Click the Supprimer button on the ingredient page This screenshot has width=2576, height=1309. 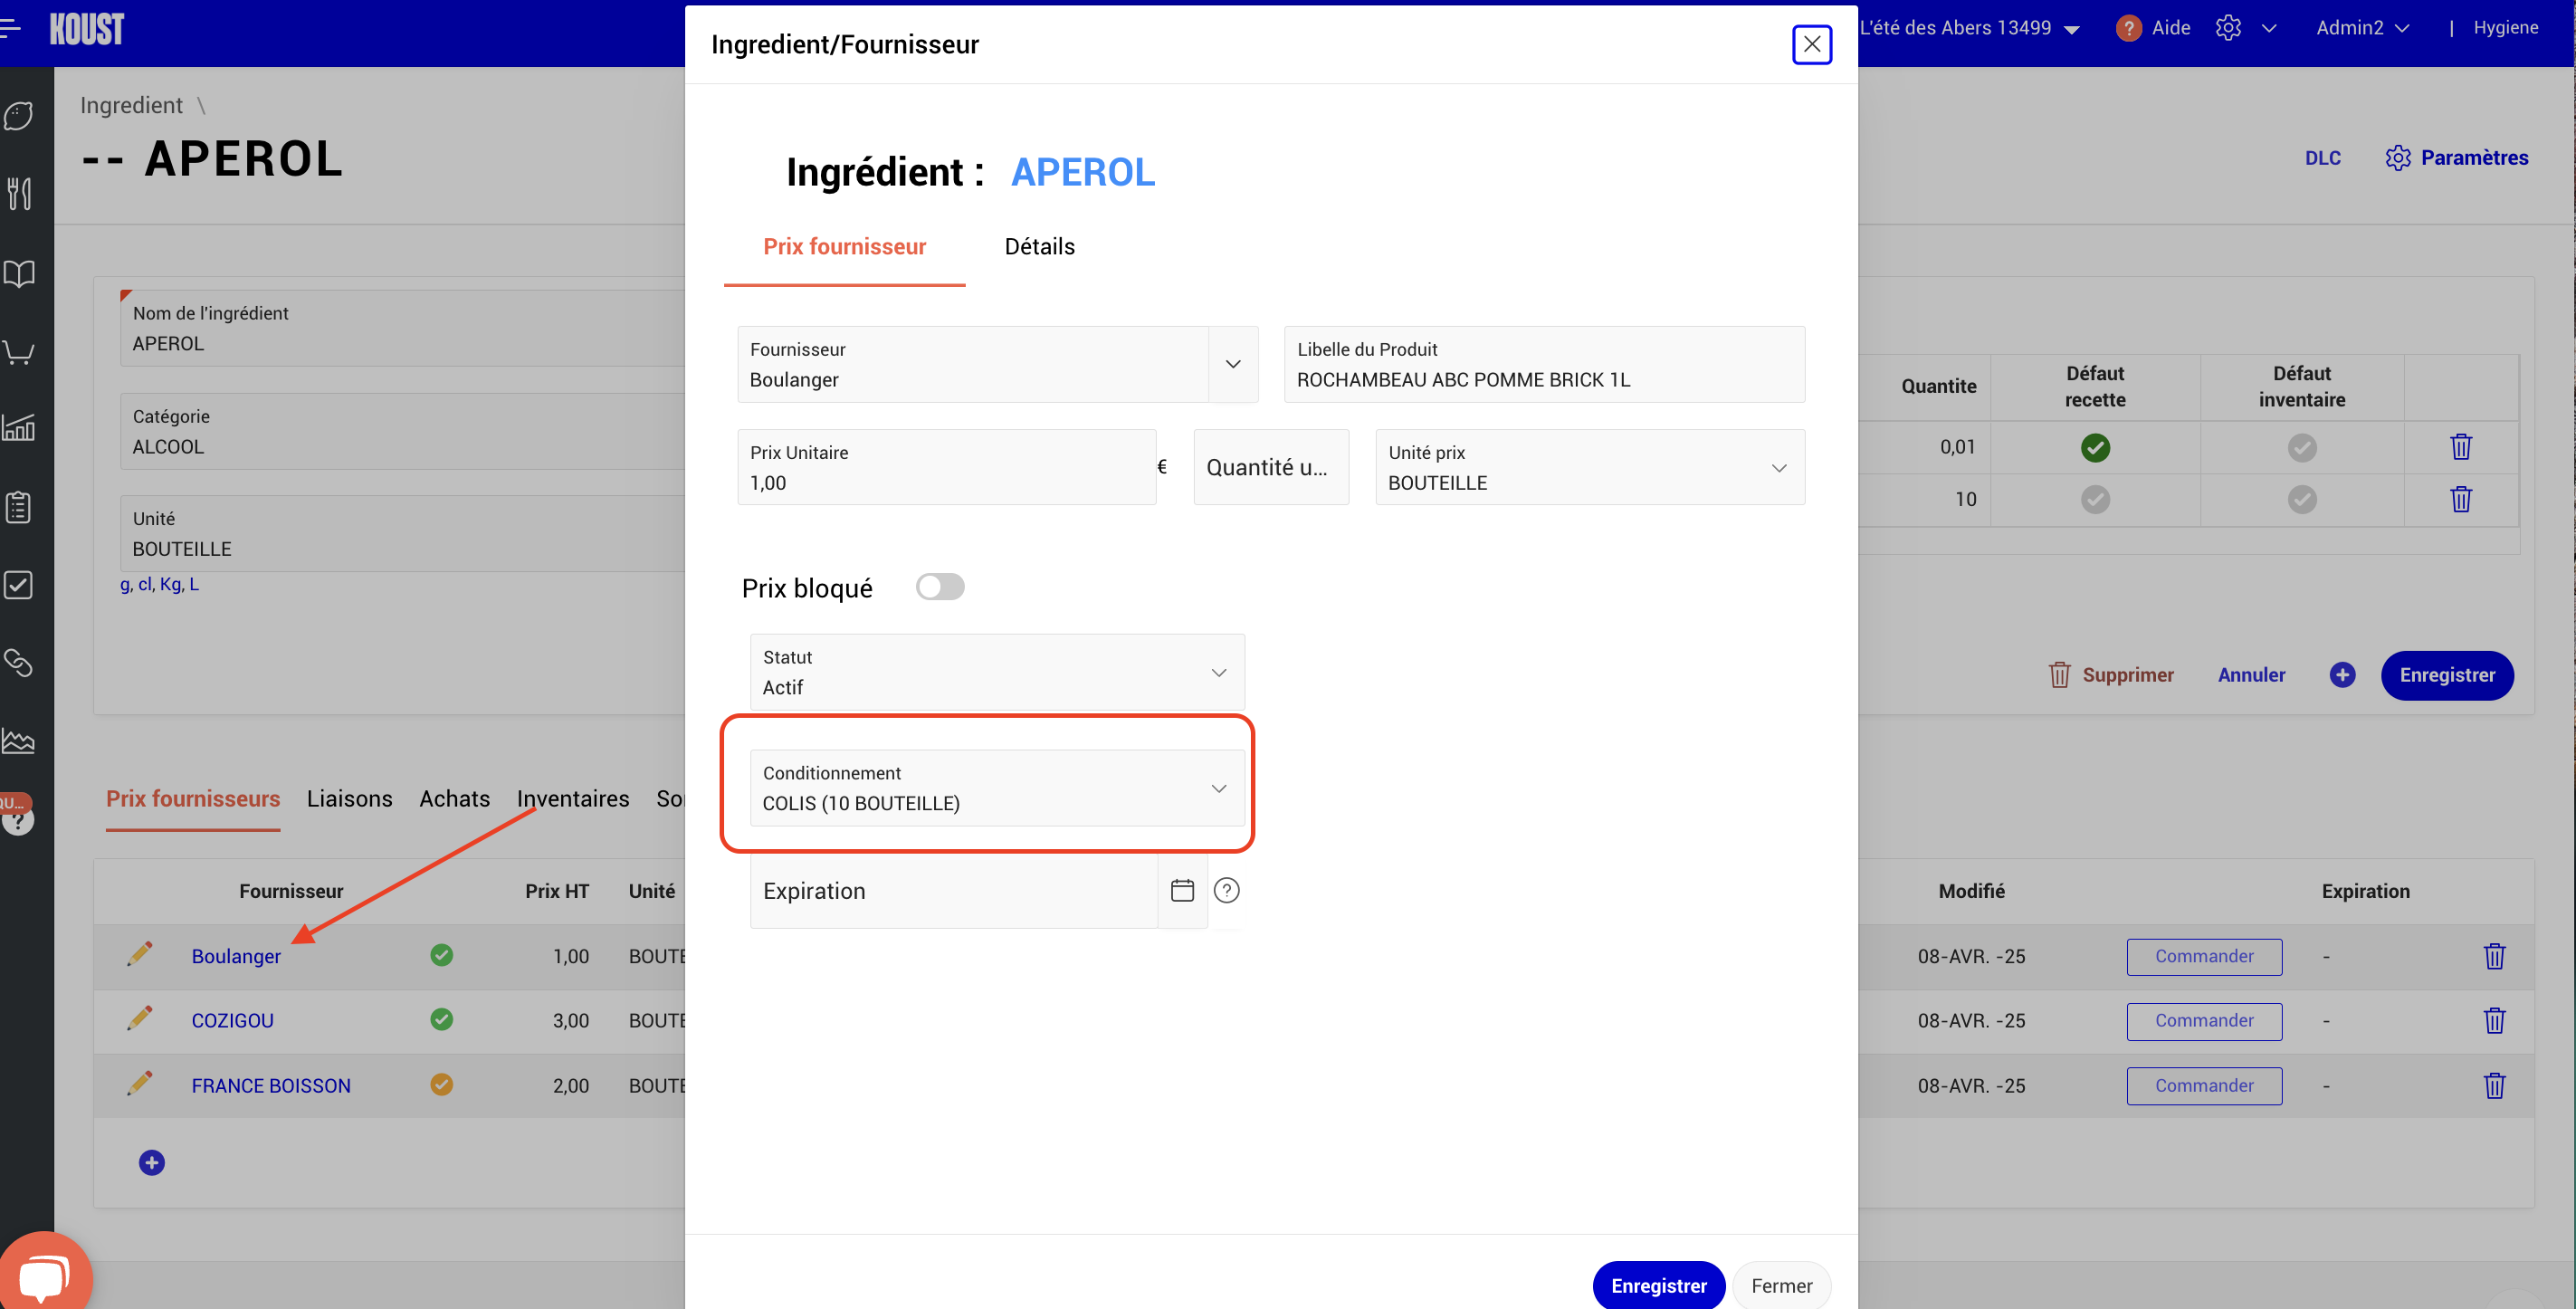2111,675
